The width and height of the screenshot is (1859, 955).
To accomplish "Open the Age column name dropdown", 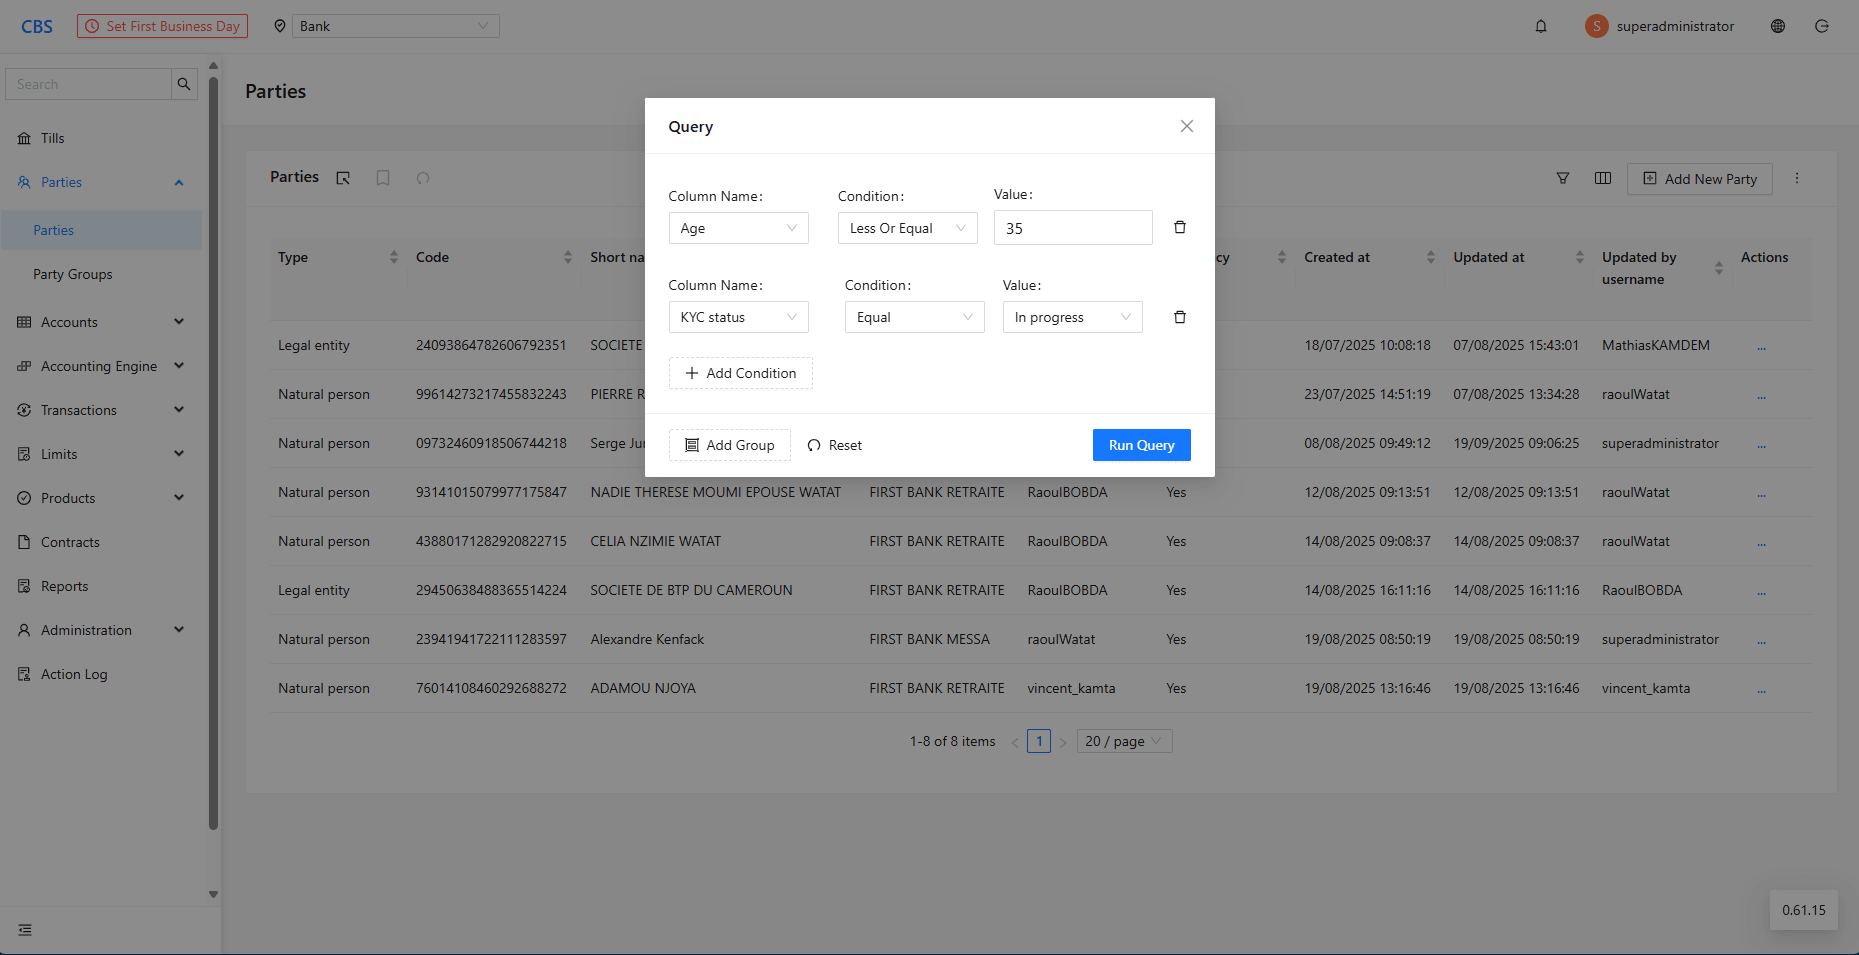I will (738, 228).
